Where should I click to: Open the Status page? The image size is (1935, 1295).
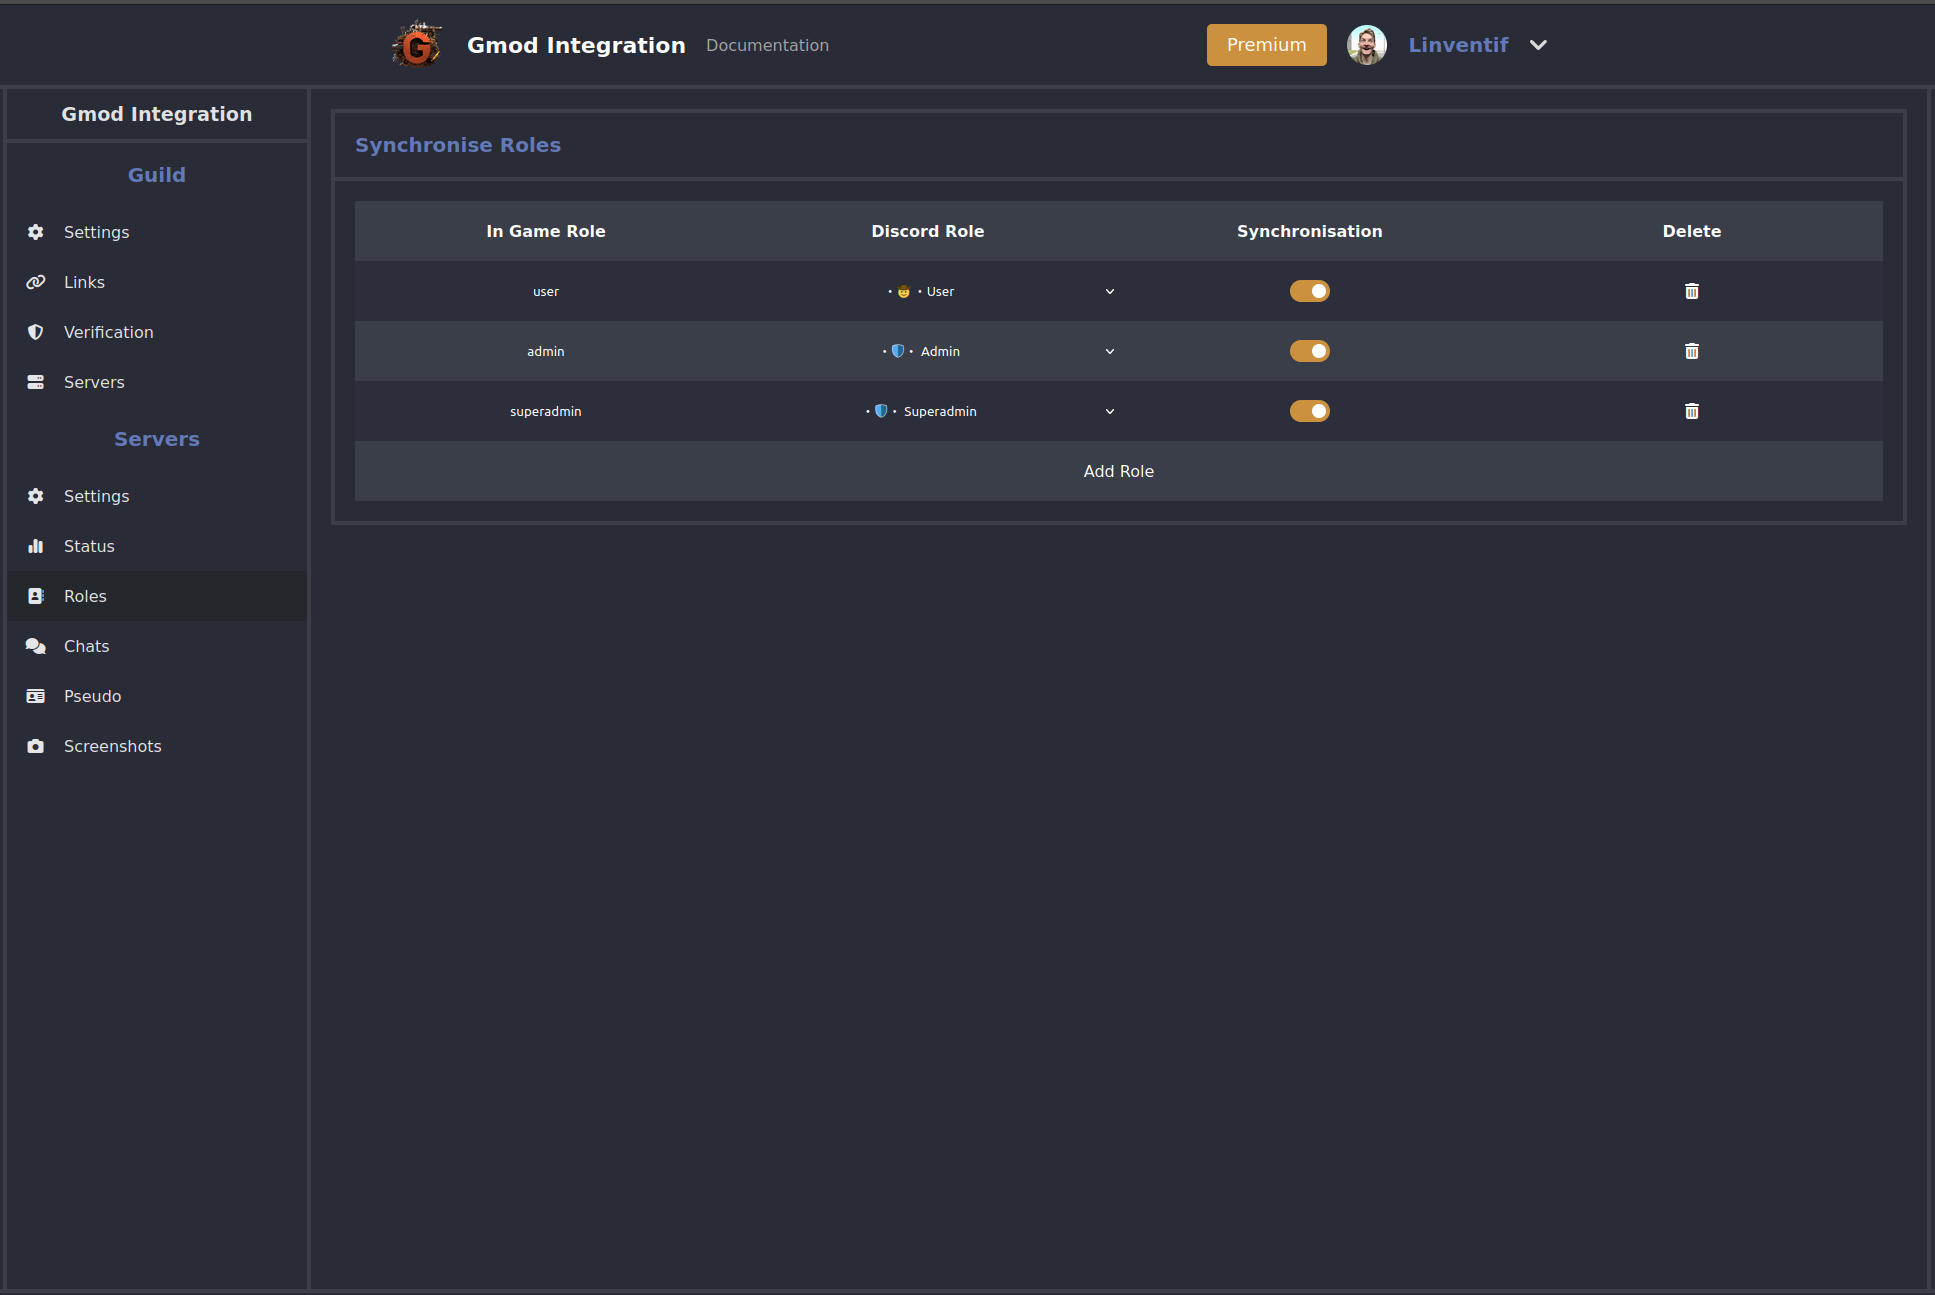[157, 546]
